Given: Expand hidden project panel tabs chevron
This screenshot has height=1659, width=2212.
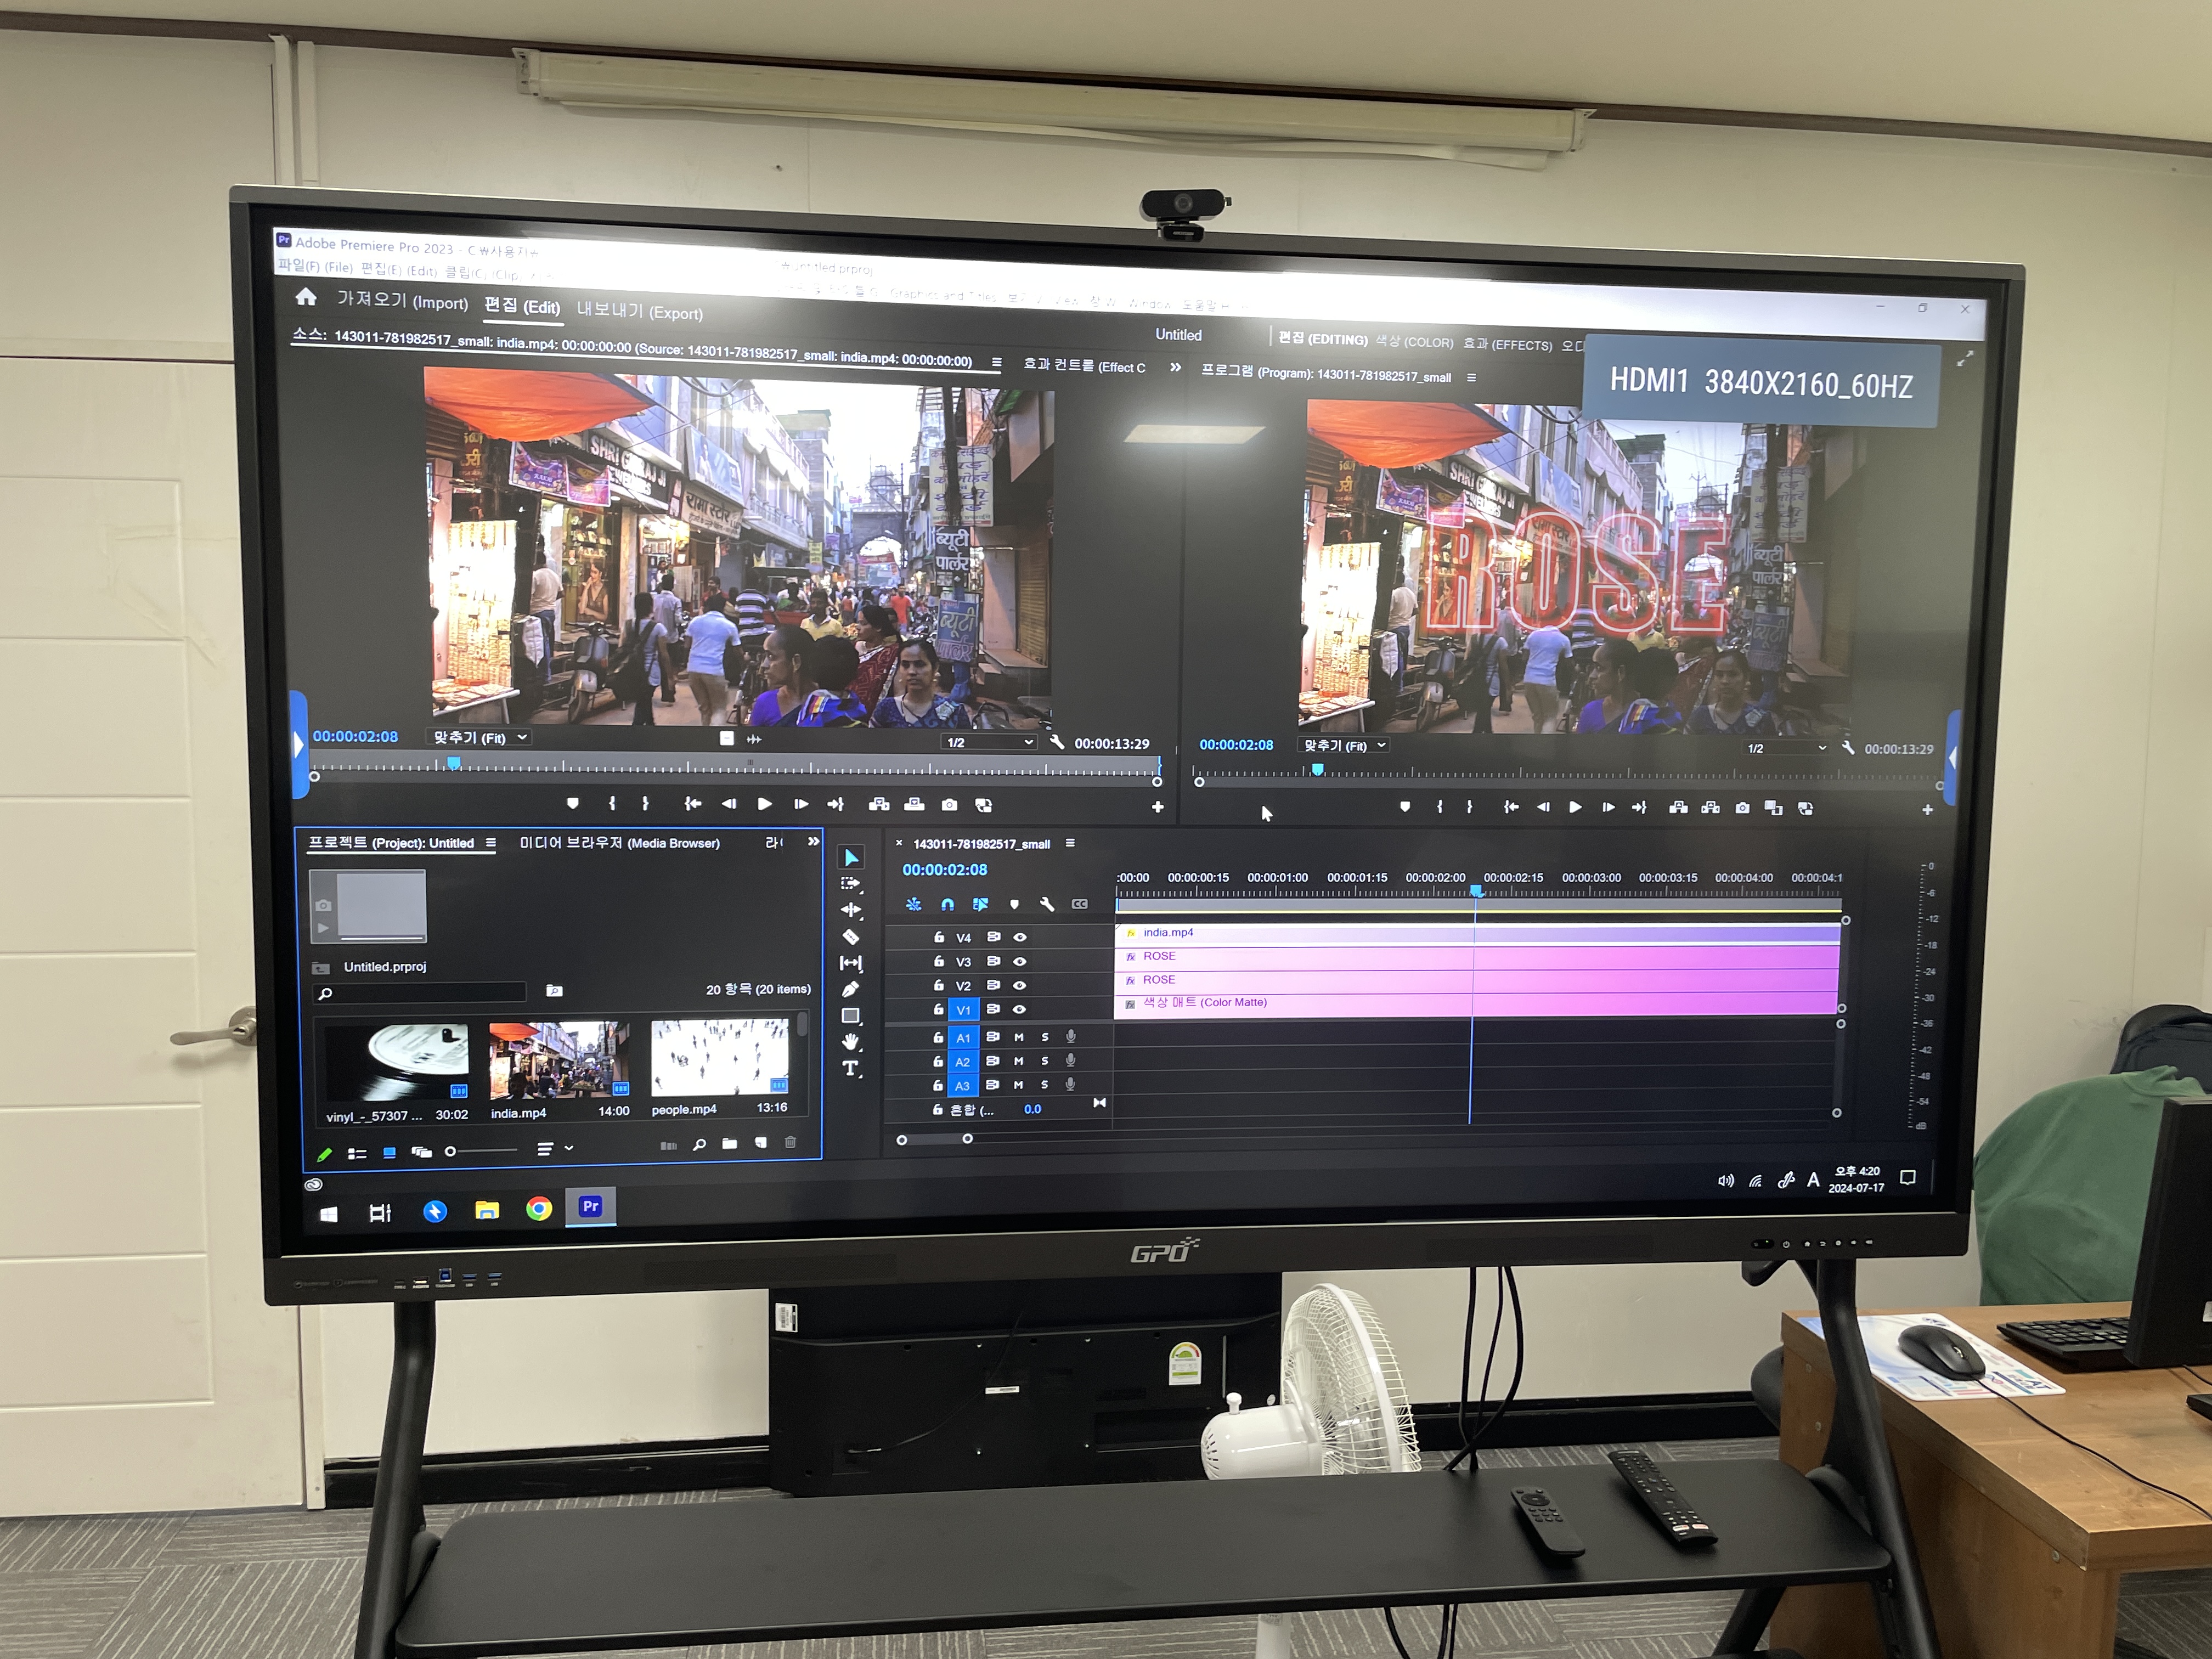Looking at the screenshot, I should point(813,842).
